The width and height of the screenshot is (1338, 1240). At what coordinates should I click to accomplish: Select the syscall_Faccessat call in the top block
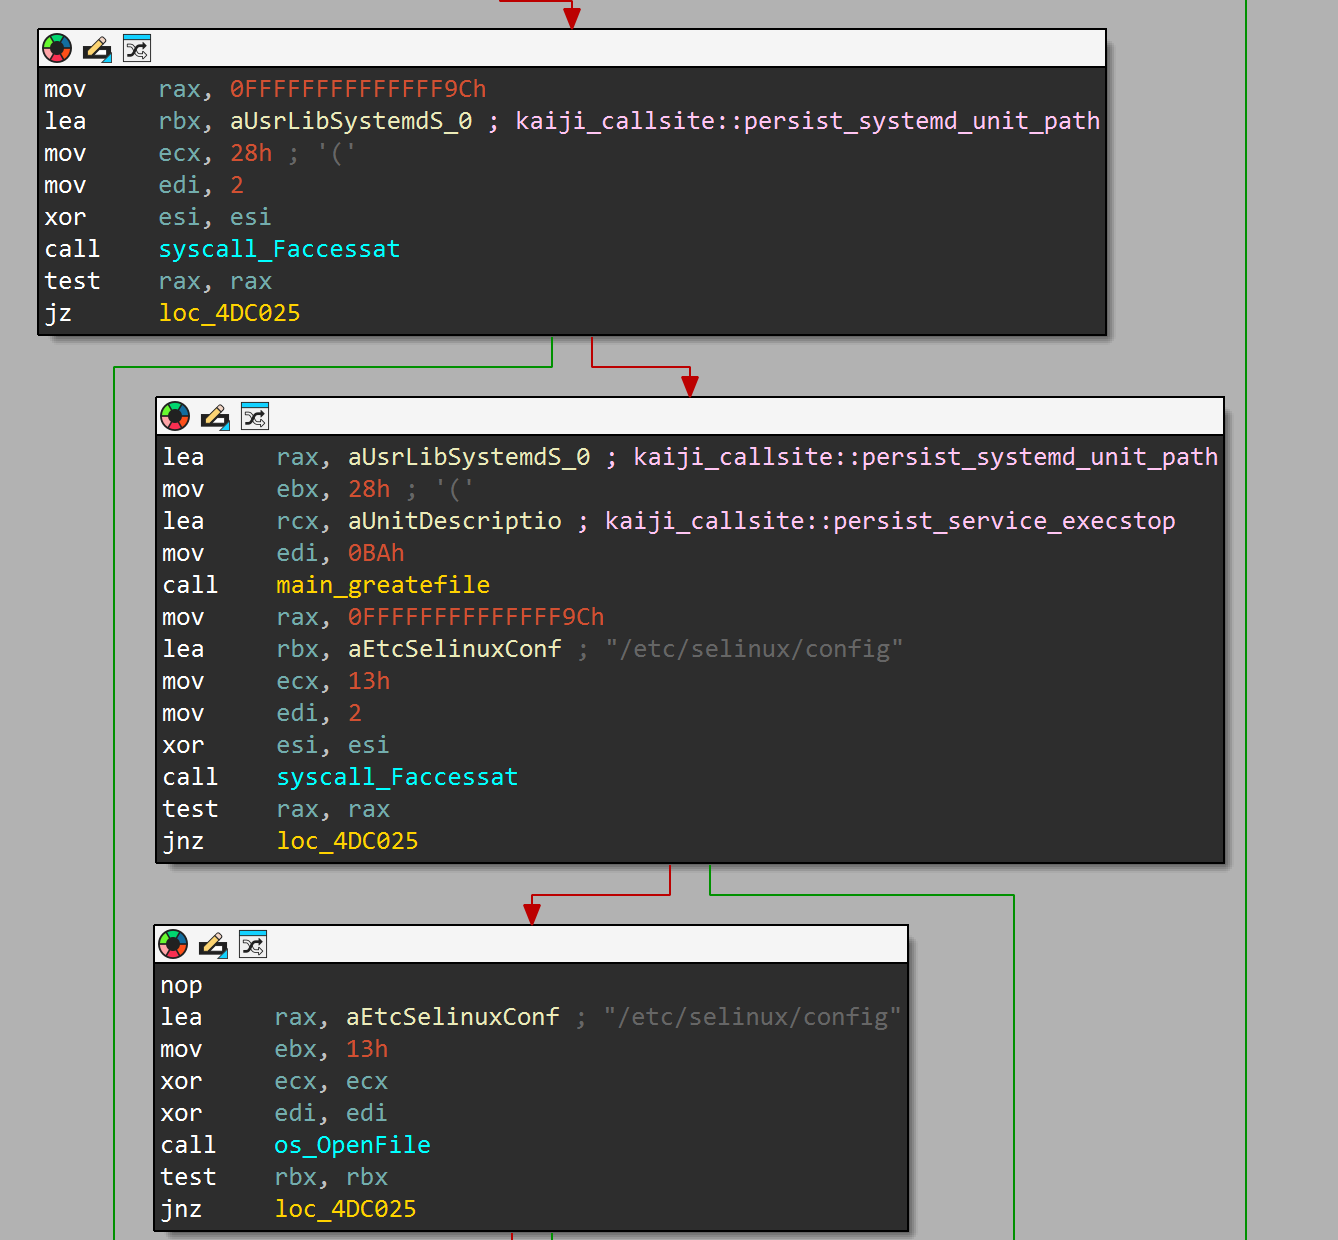[x=279, y=249]
